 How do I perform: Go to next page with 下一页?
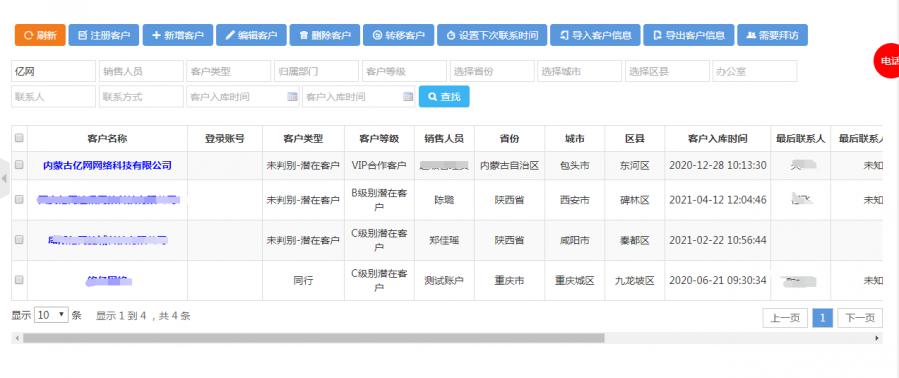coord(860,318)
